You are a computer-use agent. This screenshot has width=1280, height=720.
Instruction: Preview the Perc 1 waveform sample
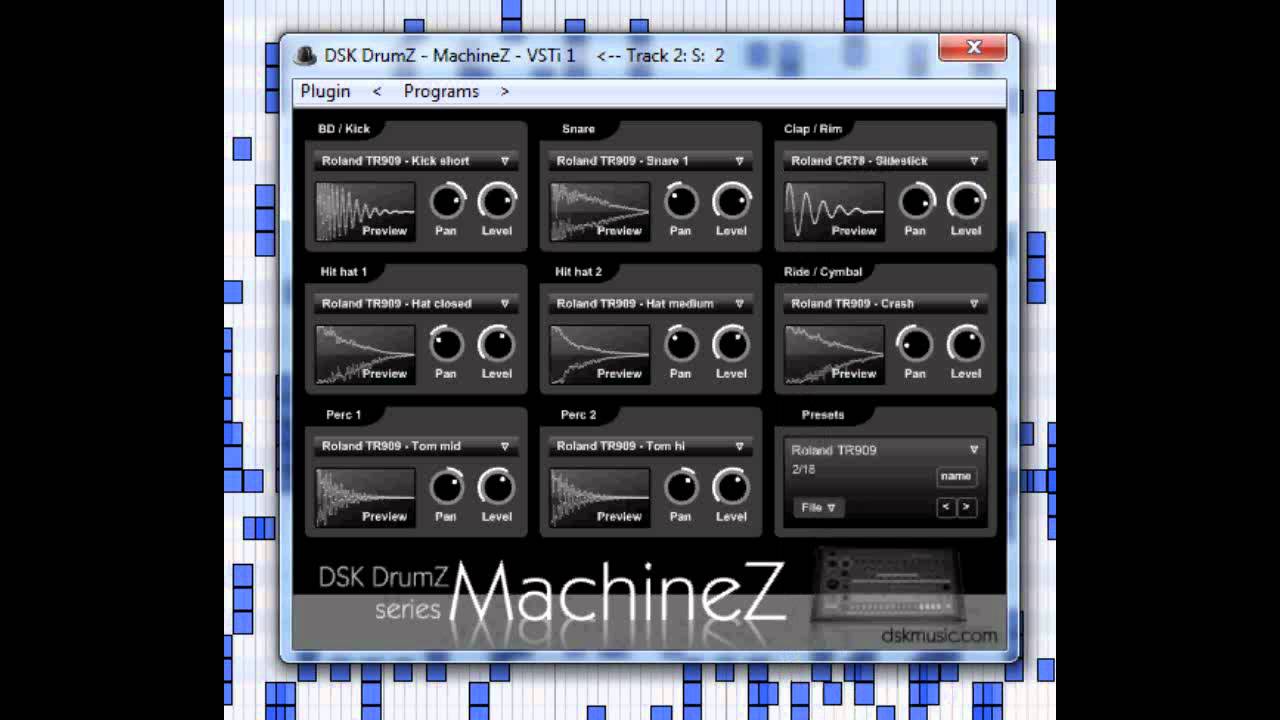tap(365, 498)
